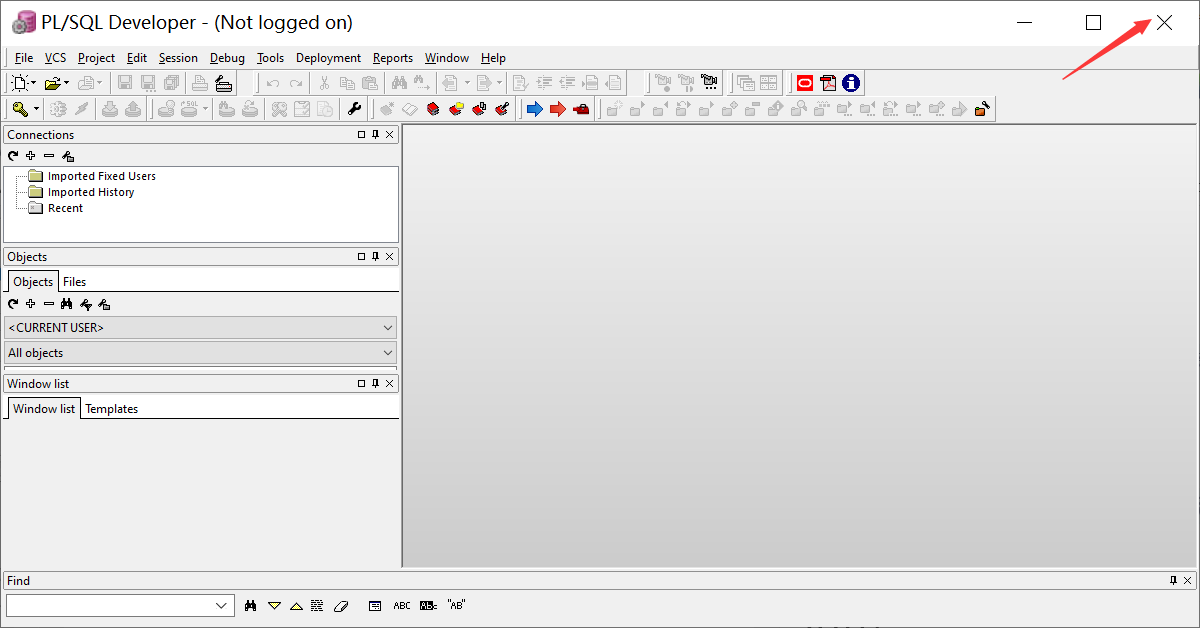Pin the Window list panel

click(376, 384)
